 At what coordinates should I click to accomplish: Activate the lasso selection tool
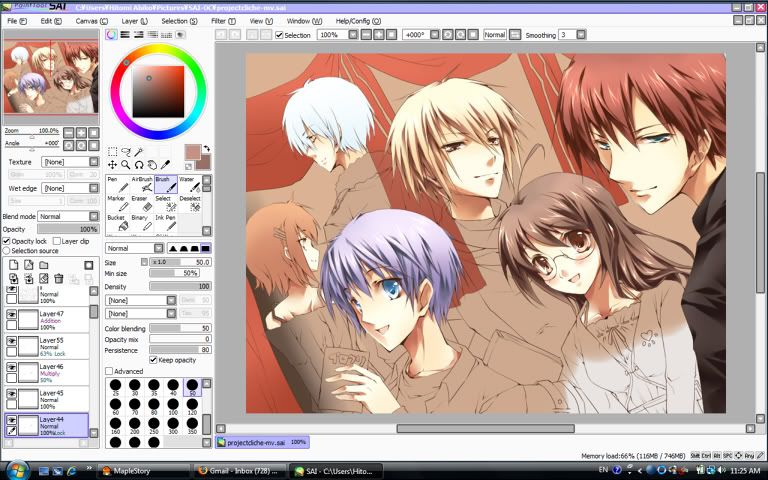pos(126,152)
